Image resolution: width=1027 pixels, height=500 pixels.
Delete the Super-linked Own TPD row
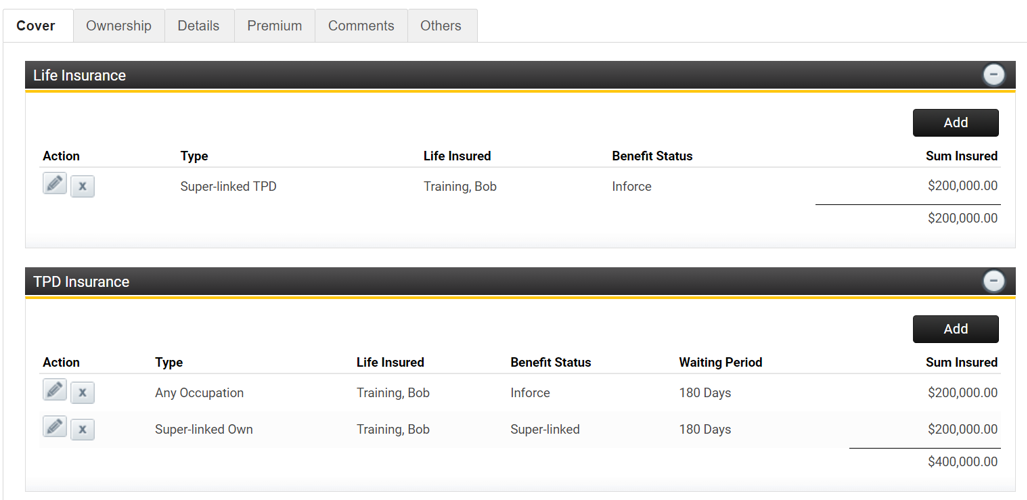click(83, 429)
